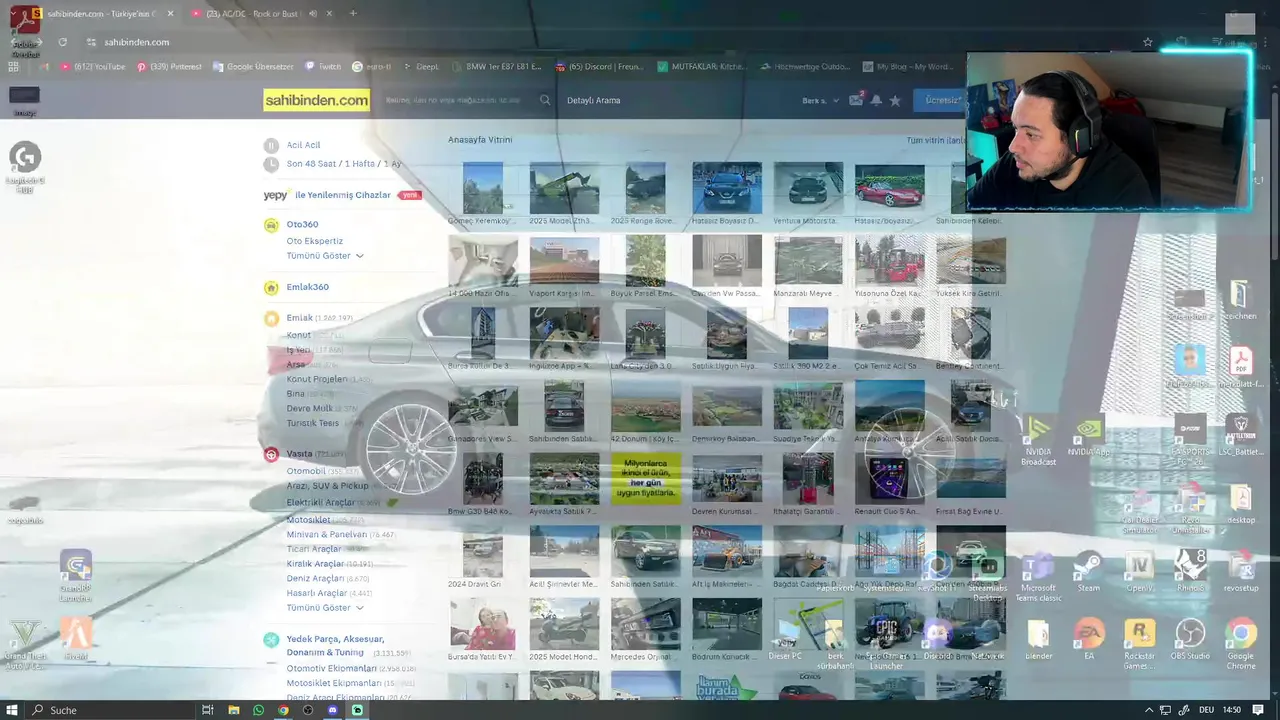The height and width of the screenshot is (720, 1280).
Task: Open NVIDIA Broadcast desktop icon
Action: 1038,441
